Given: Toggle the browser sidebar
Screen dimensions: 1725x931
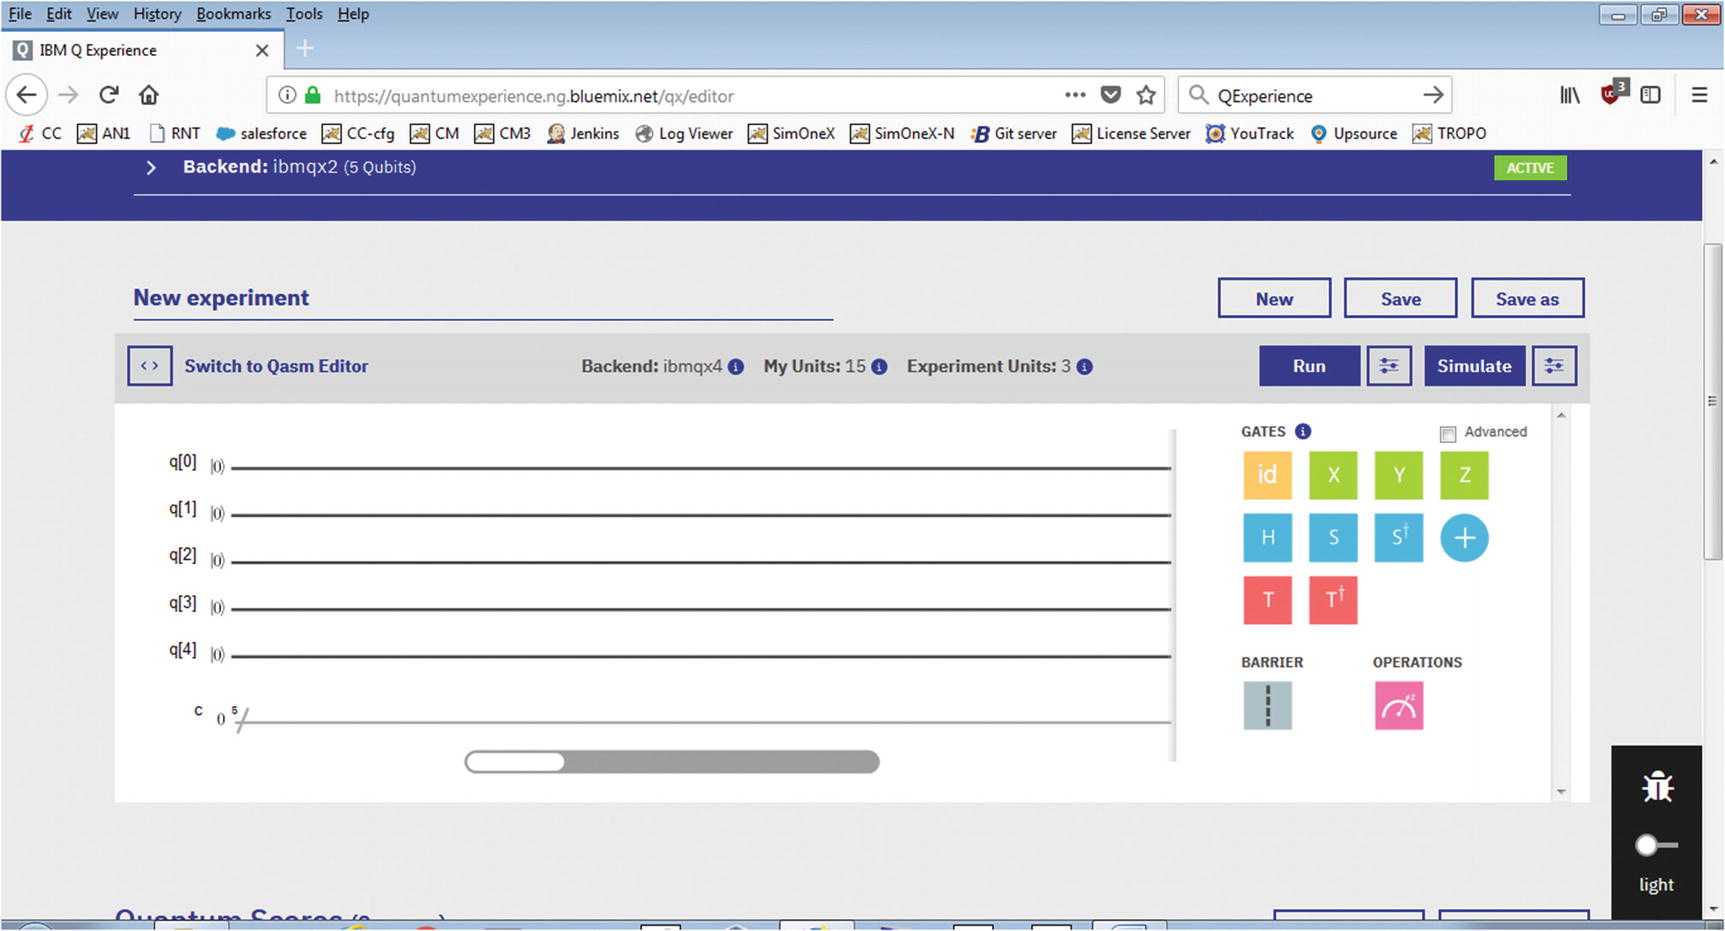Looking at the screenshot, I should 1651,95.
